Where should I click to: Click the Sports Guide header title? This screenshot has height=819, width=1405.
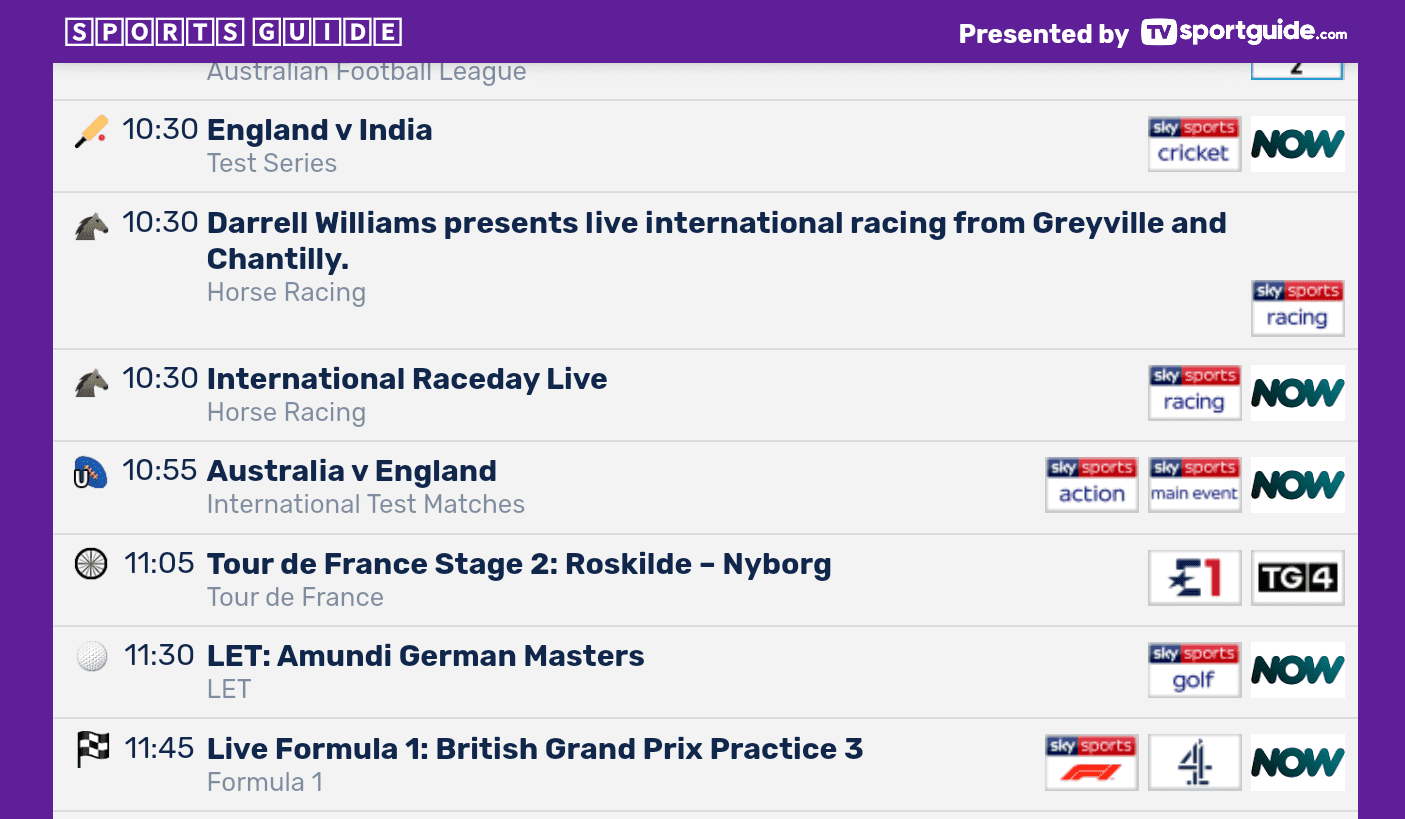coord(233,33)
